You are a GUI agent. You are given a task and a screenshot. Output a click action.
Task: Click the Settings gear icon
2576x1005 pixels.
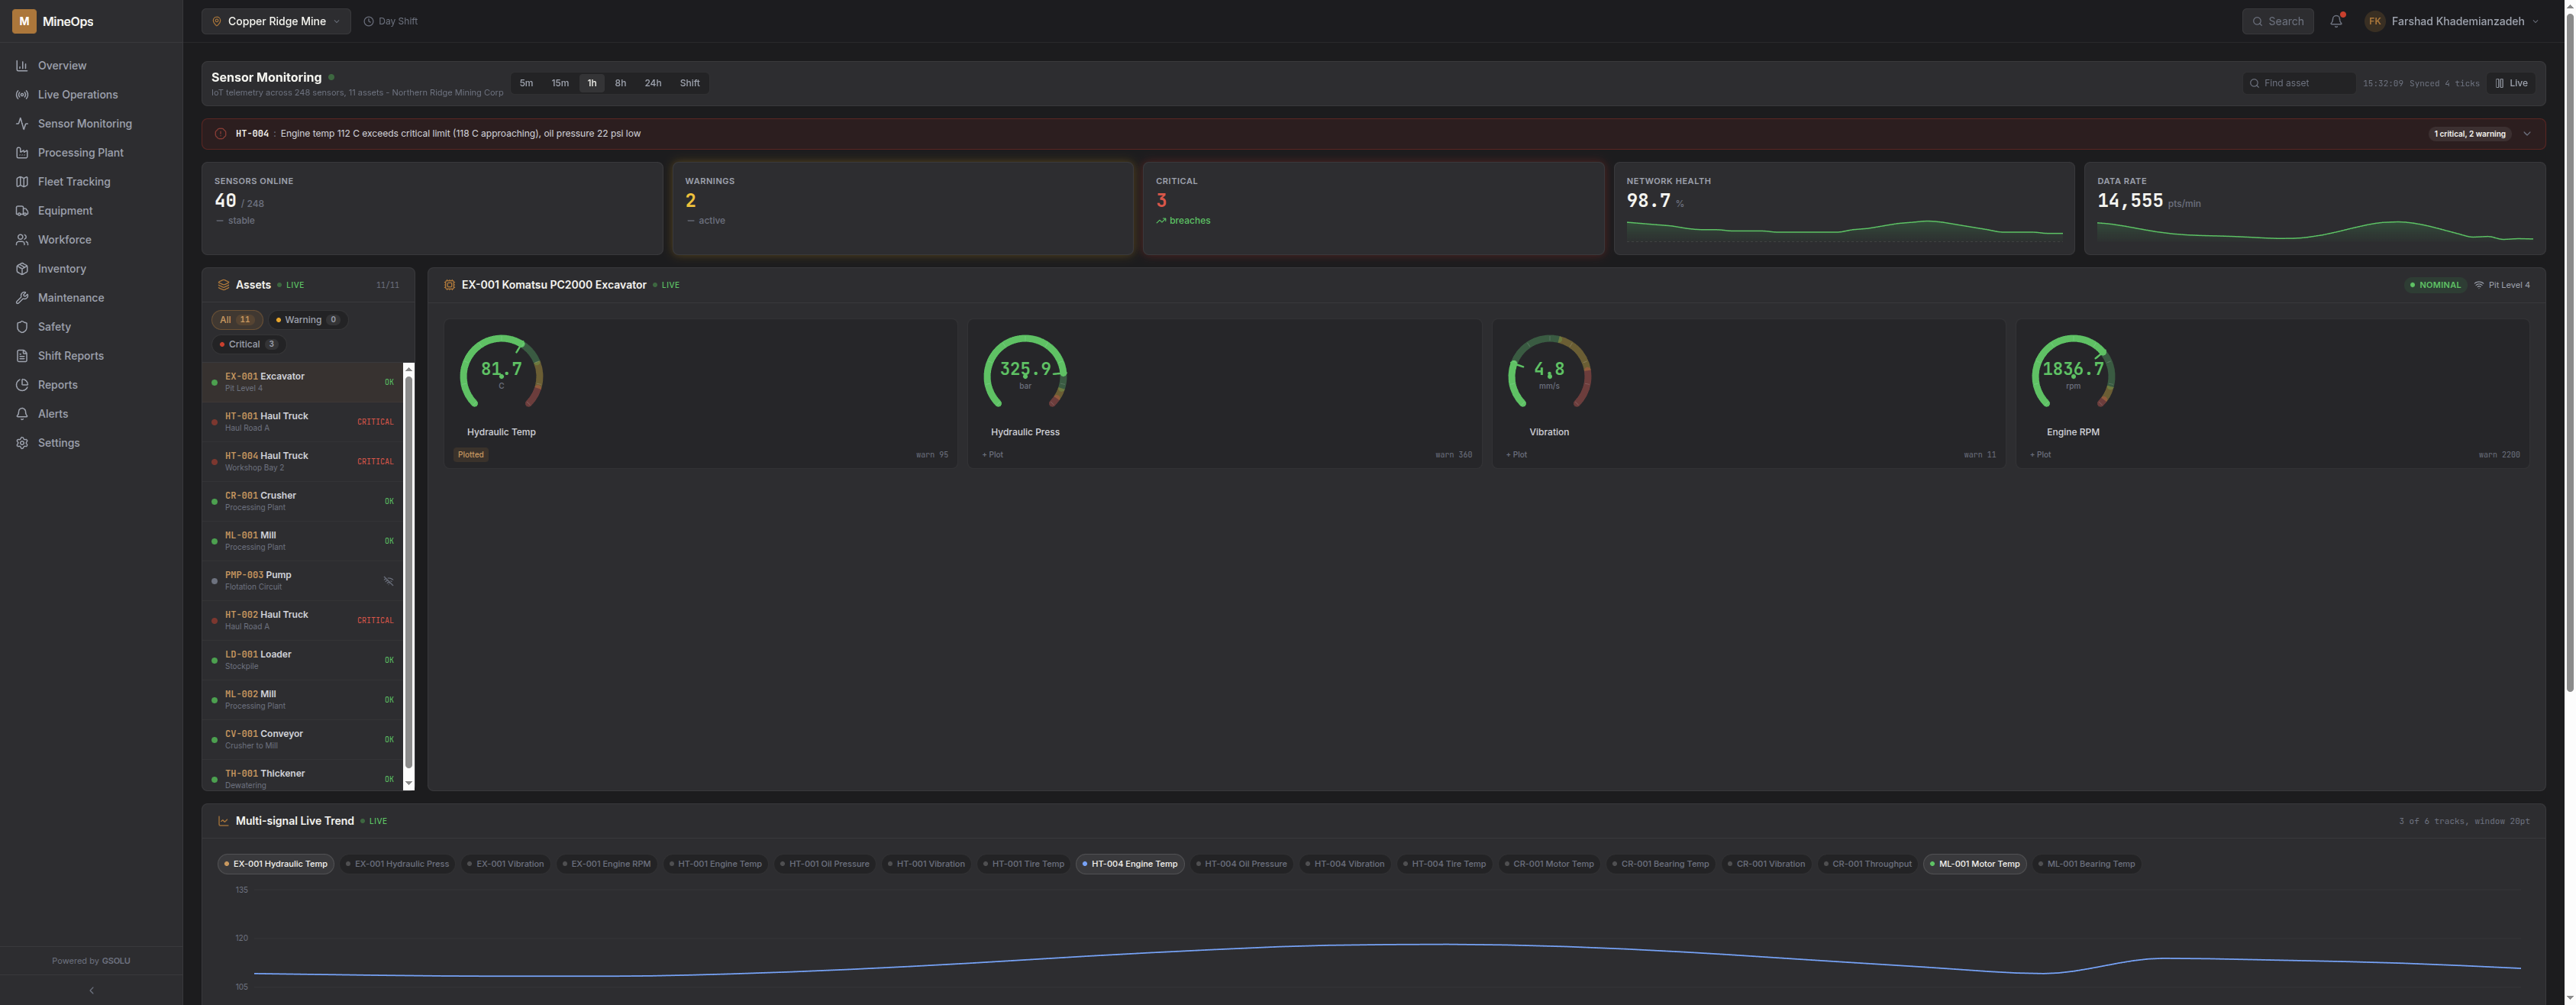(22, 443)
